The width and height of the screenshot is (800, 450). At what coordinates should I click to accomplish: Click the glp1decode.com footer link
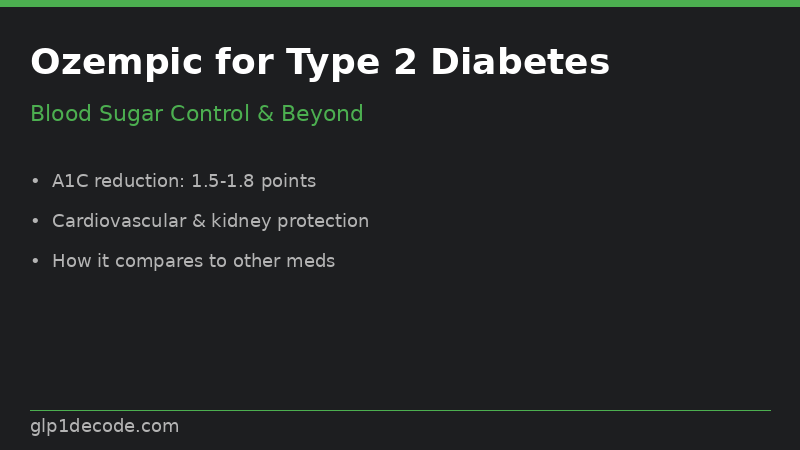pos(105,427)
